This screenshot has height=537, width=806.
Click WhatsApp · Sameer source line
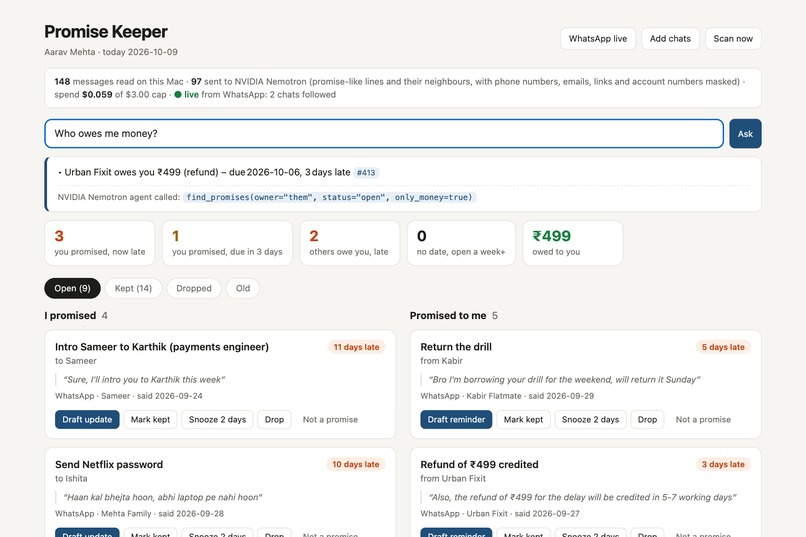(x=129, y=396)
